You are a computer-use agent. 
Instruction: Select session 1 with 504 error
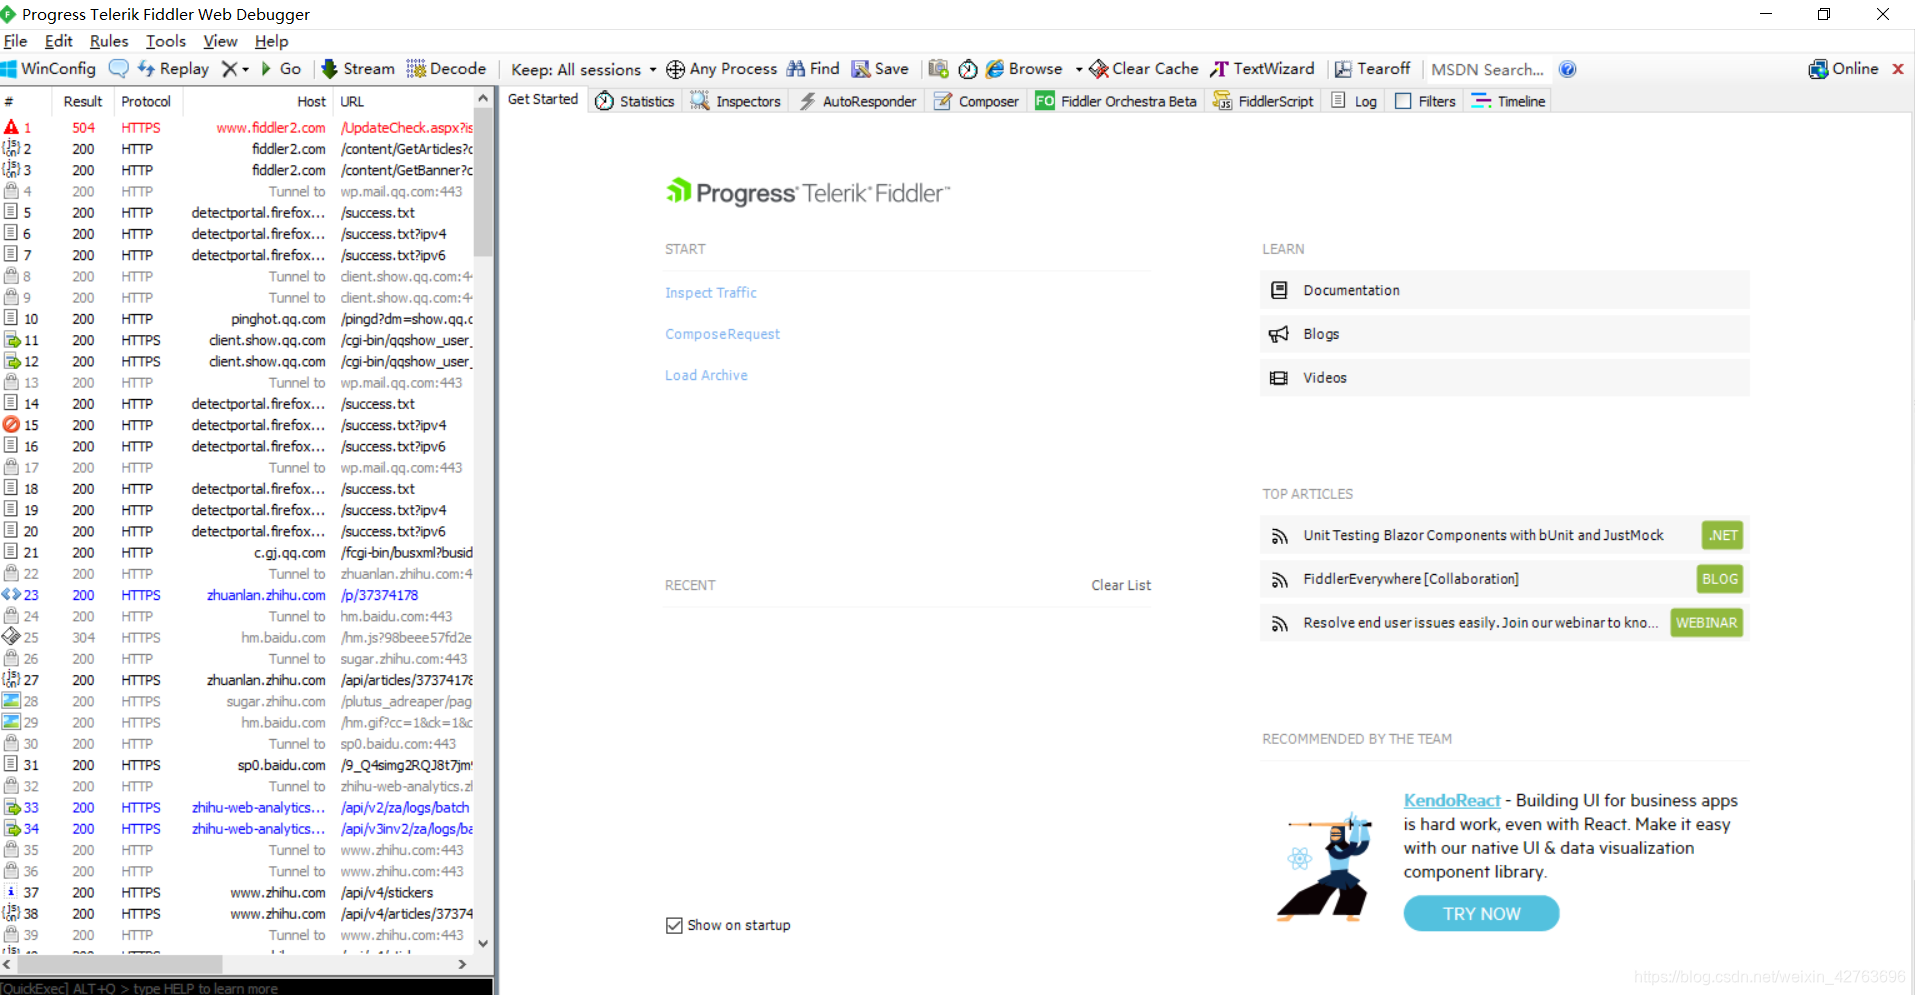click(x=237, y=128)
